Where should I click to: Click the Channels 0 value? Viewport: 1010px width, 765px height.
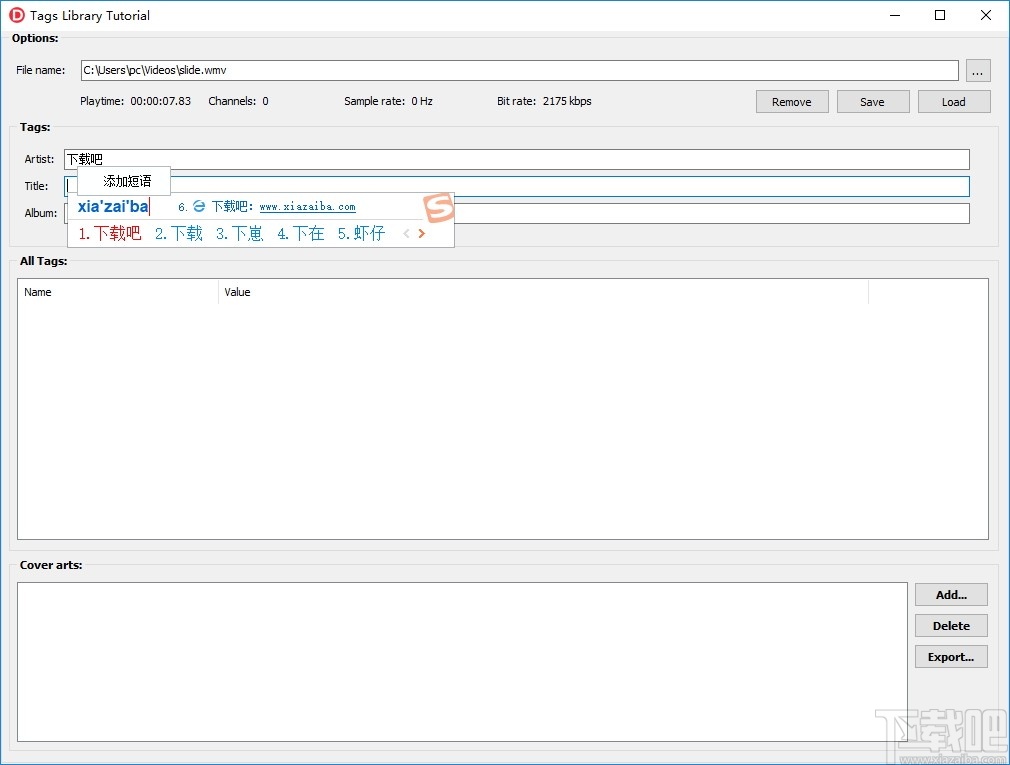tap(265, 101)
